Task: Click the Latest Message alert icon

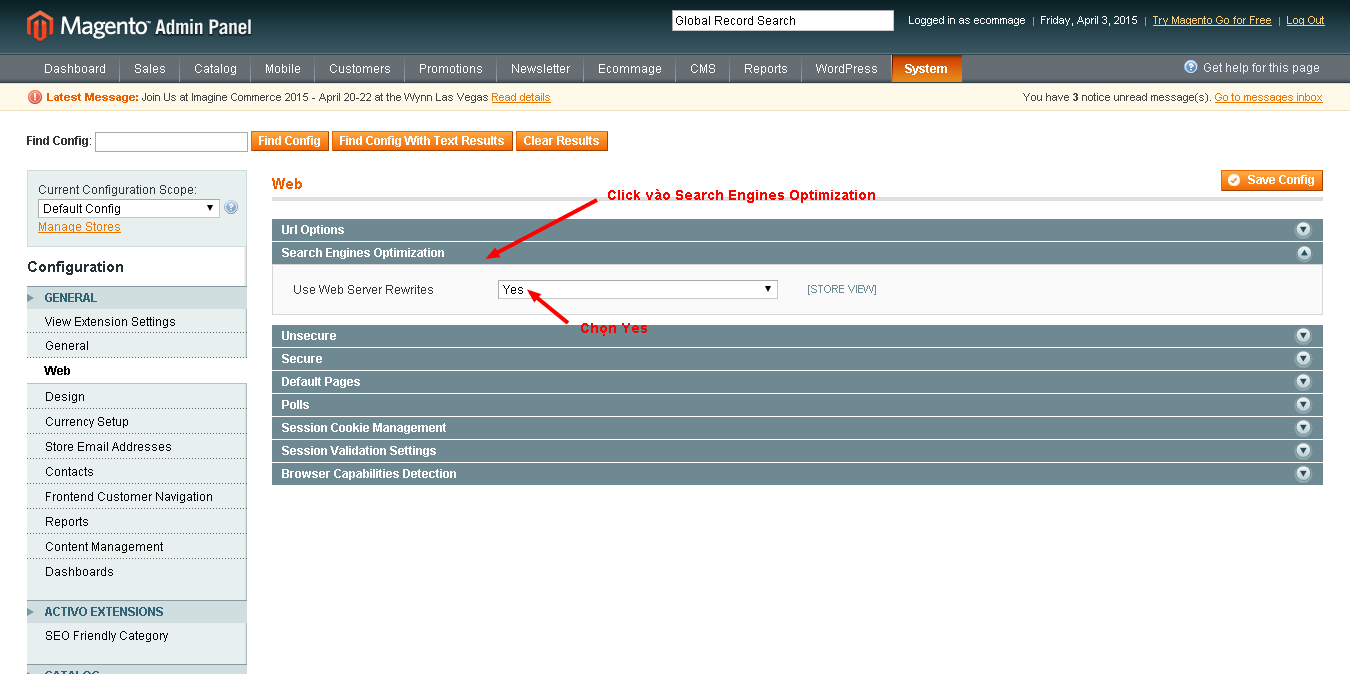Action: [x=35, y=97]
